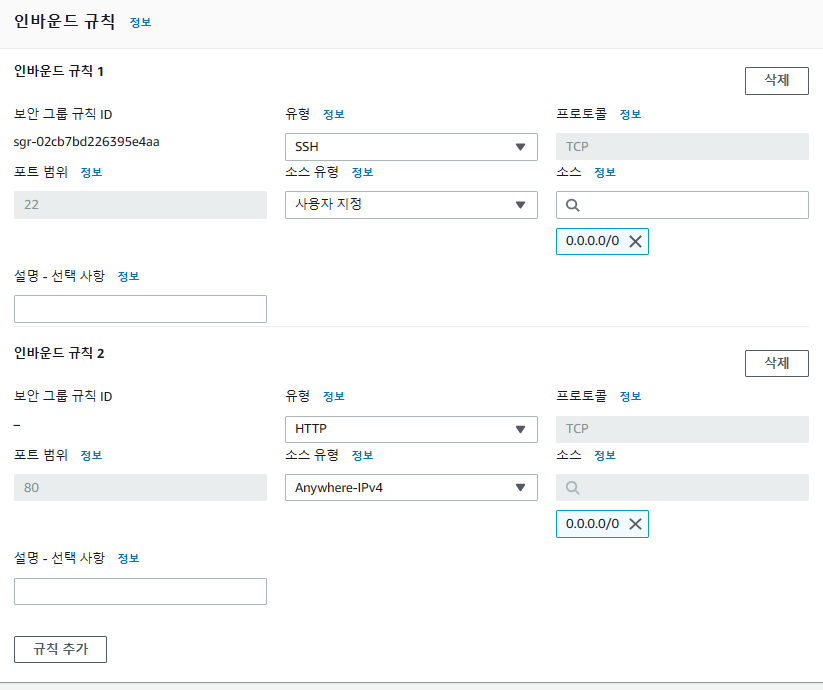The height and width of the screenshot is (690, 823).
Task: Remove 0.0.0.0/0 tag from inbound rule 1
Action: (x=635, y=241)
